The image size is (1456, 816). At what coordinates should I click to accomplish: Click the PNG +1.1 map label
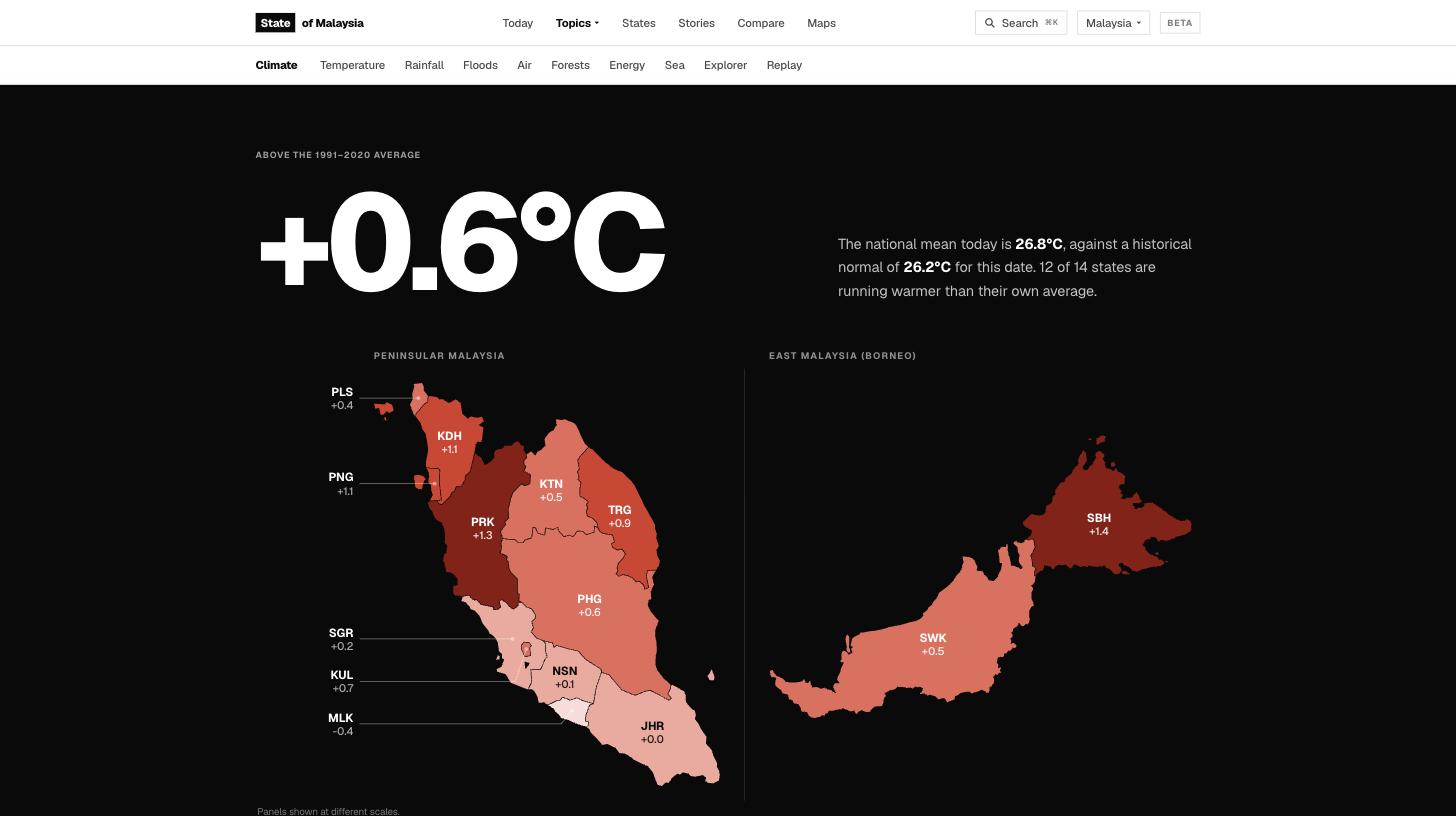(341, 484)
